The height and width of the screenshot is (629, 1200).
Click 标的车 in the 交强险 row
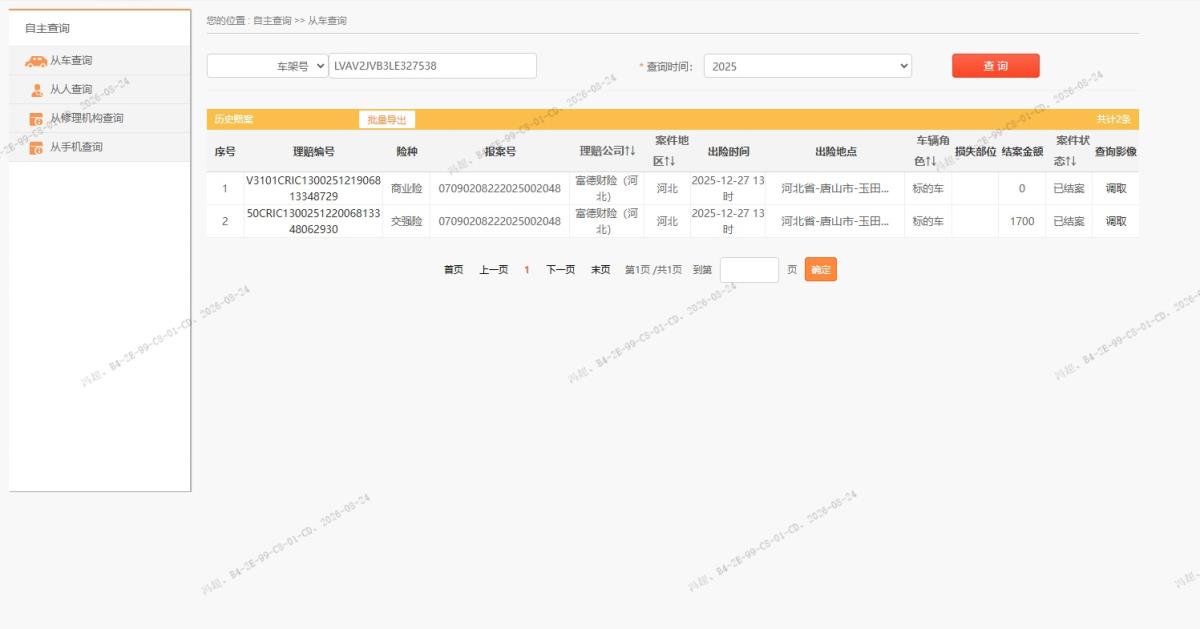[x=928, y=222]
